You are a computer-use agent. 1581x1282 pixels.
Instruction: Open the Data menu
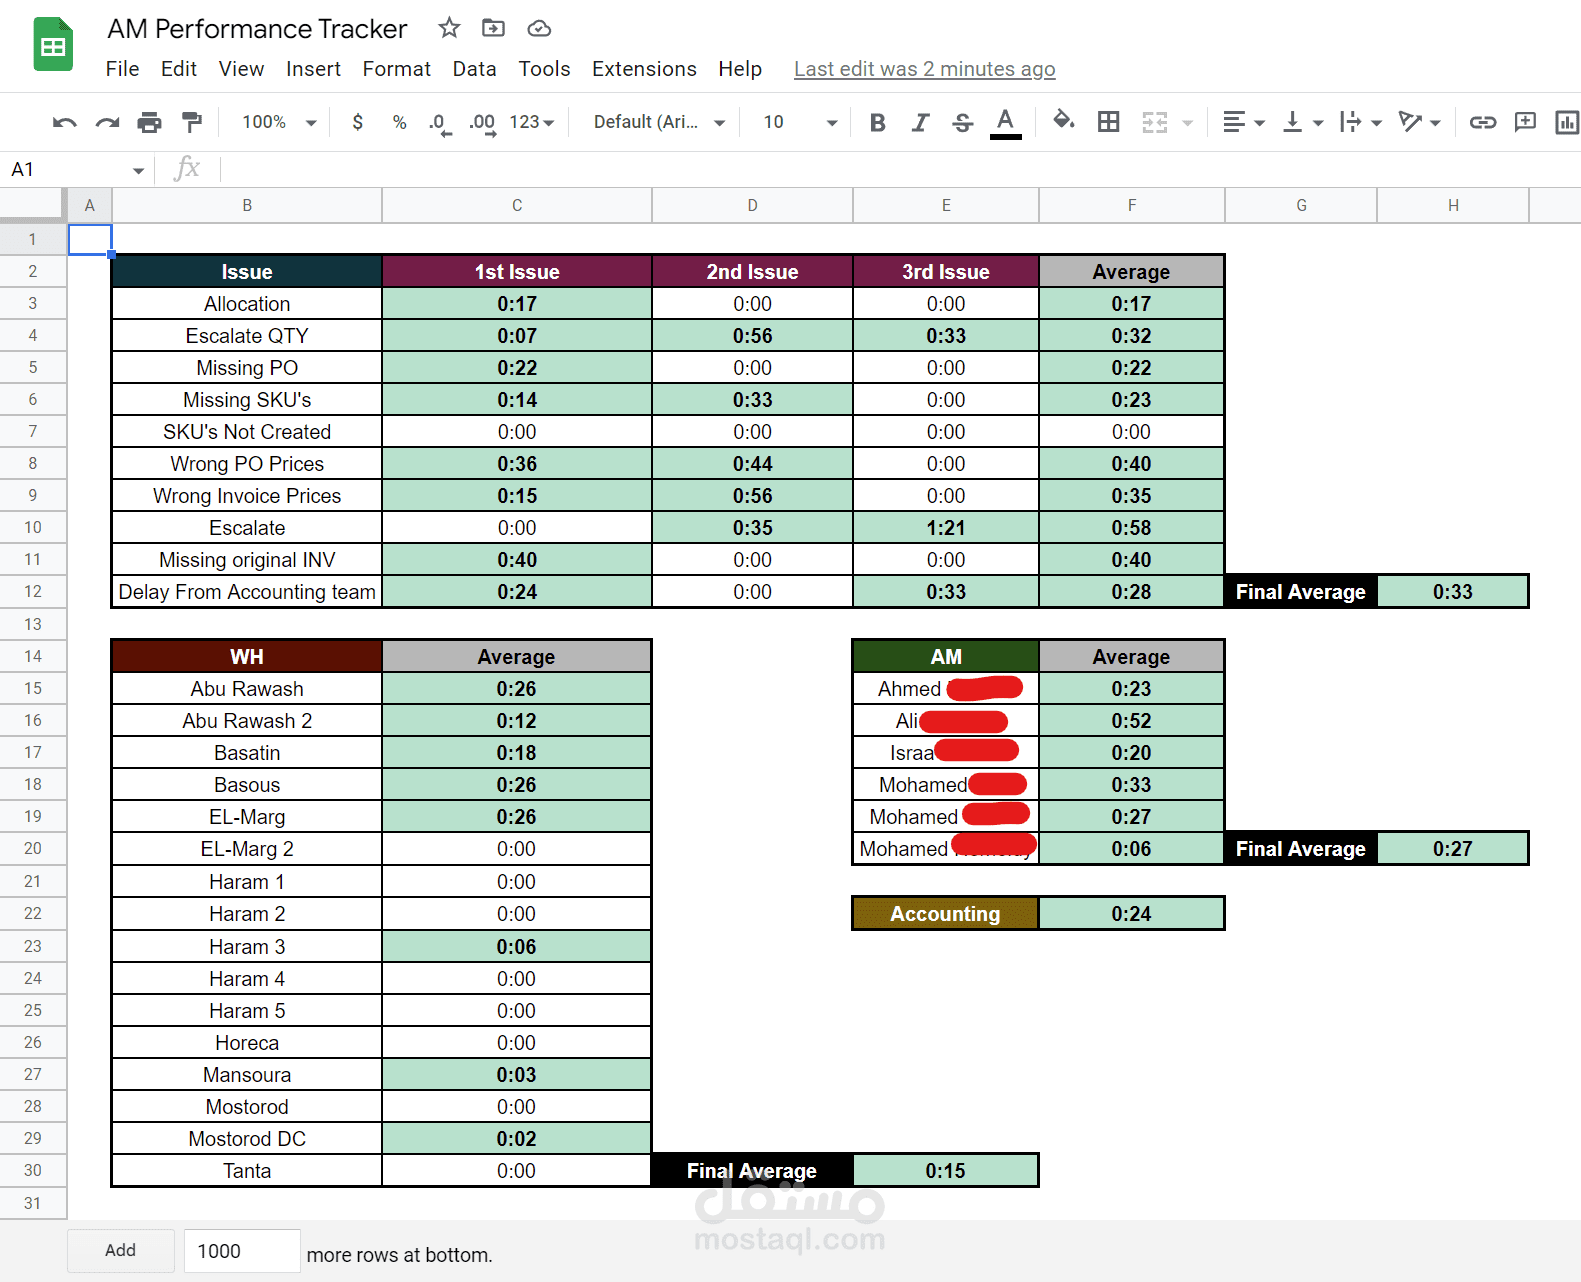tap(474, 69)
